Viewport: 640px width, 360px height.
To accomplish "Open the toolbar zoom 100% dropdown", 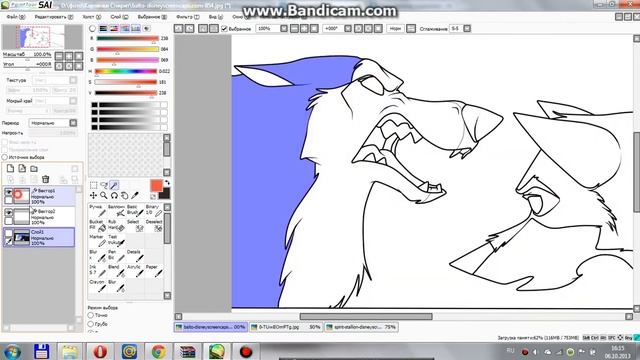I will point(283,29).
